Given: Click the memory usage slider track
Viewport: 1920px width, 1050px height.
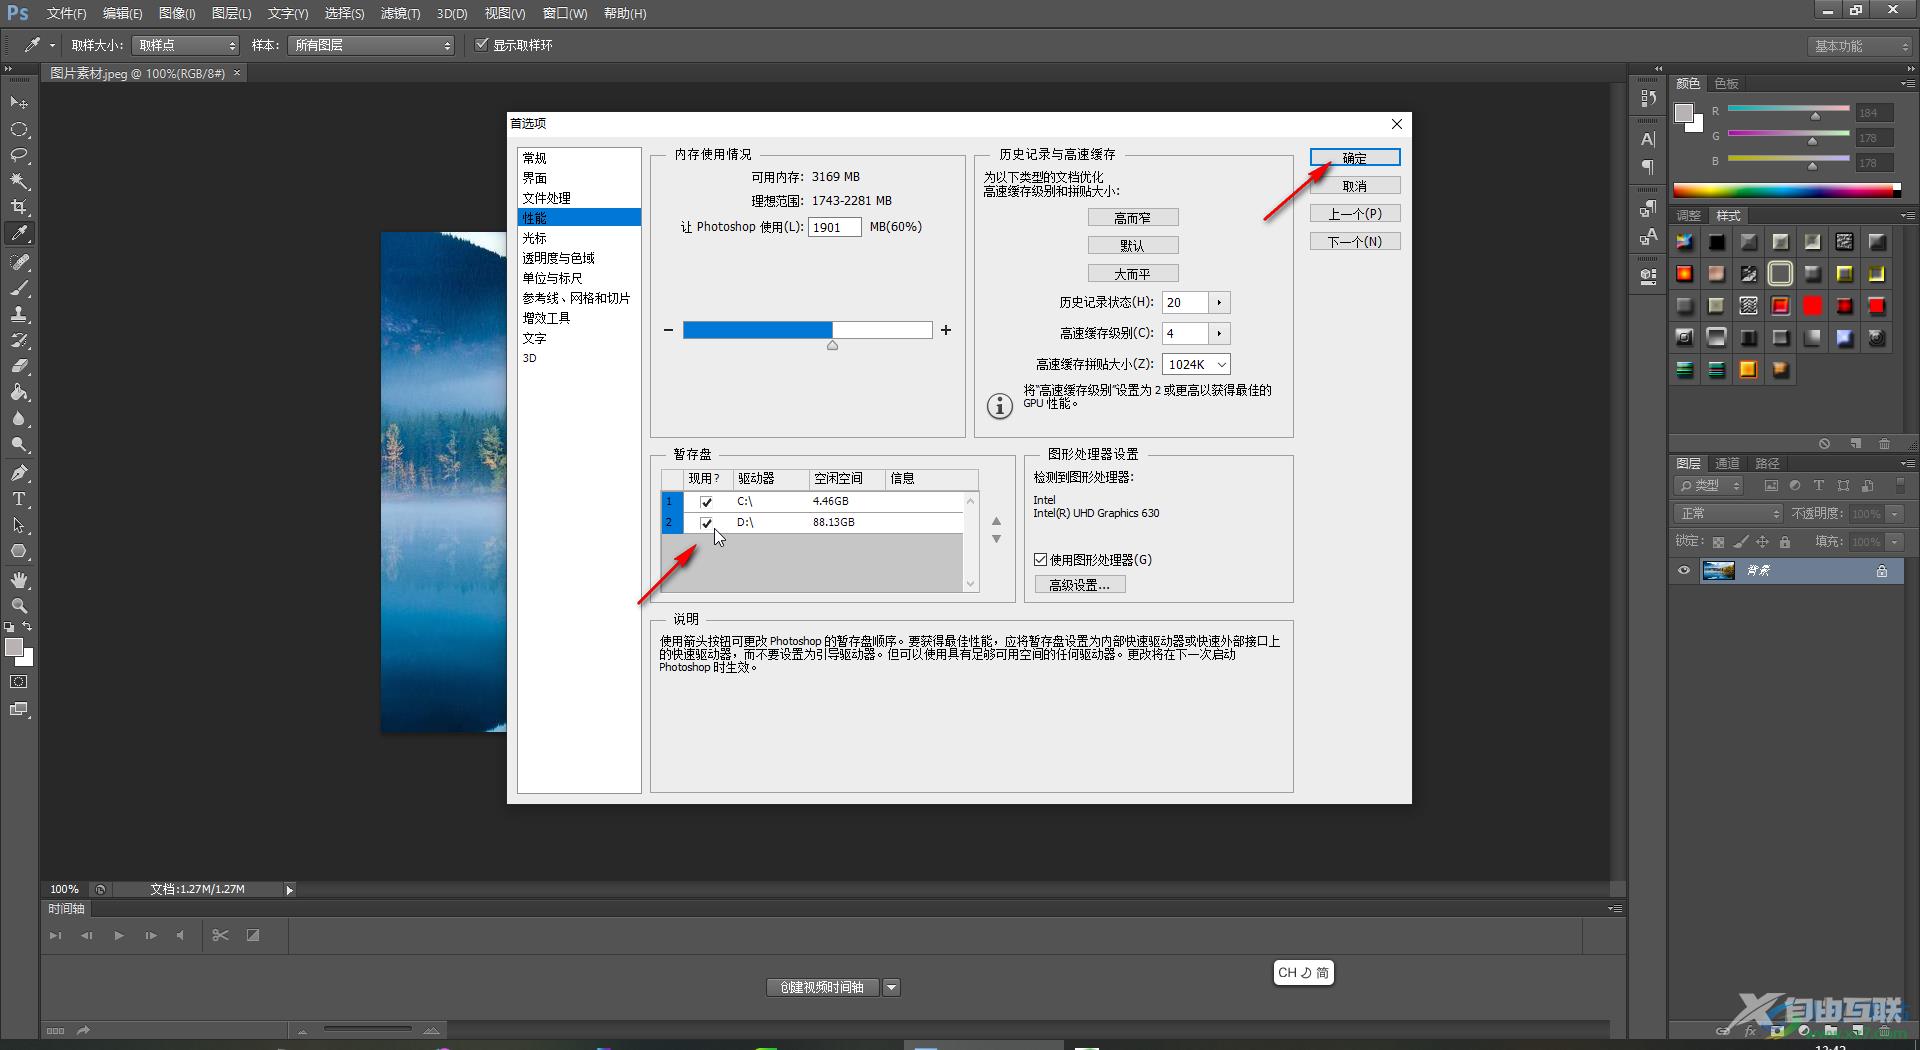Looking at the screenshot, I should coord(807,330).
